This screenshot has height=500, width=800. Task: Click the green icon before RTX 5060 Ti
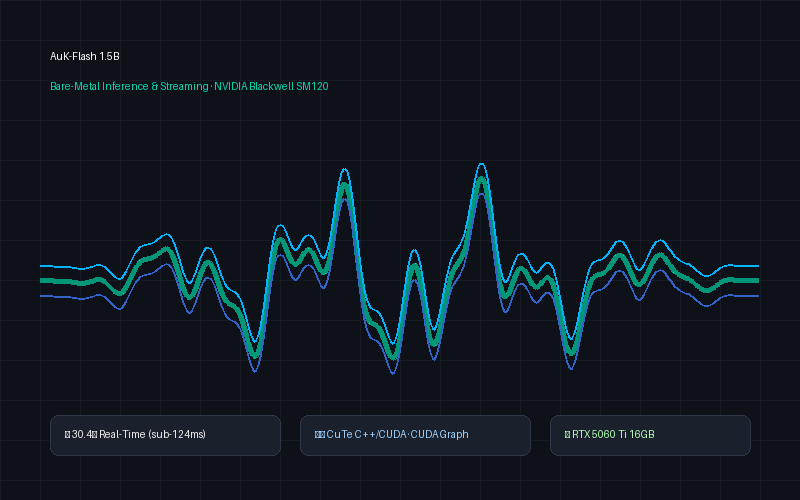(x=567, y=435)
